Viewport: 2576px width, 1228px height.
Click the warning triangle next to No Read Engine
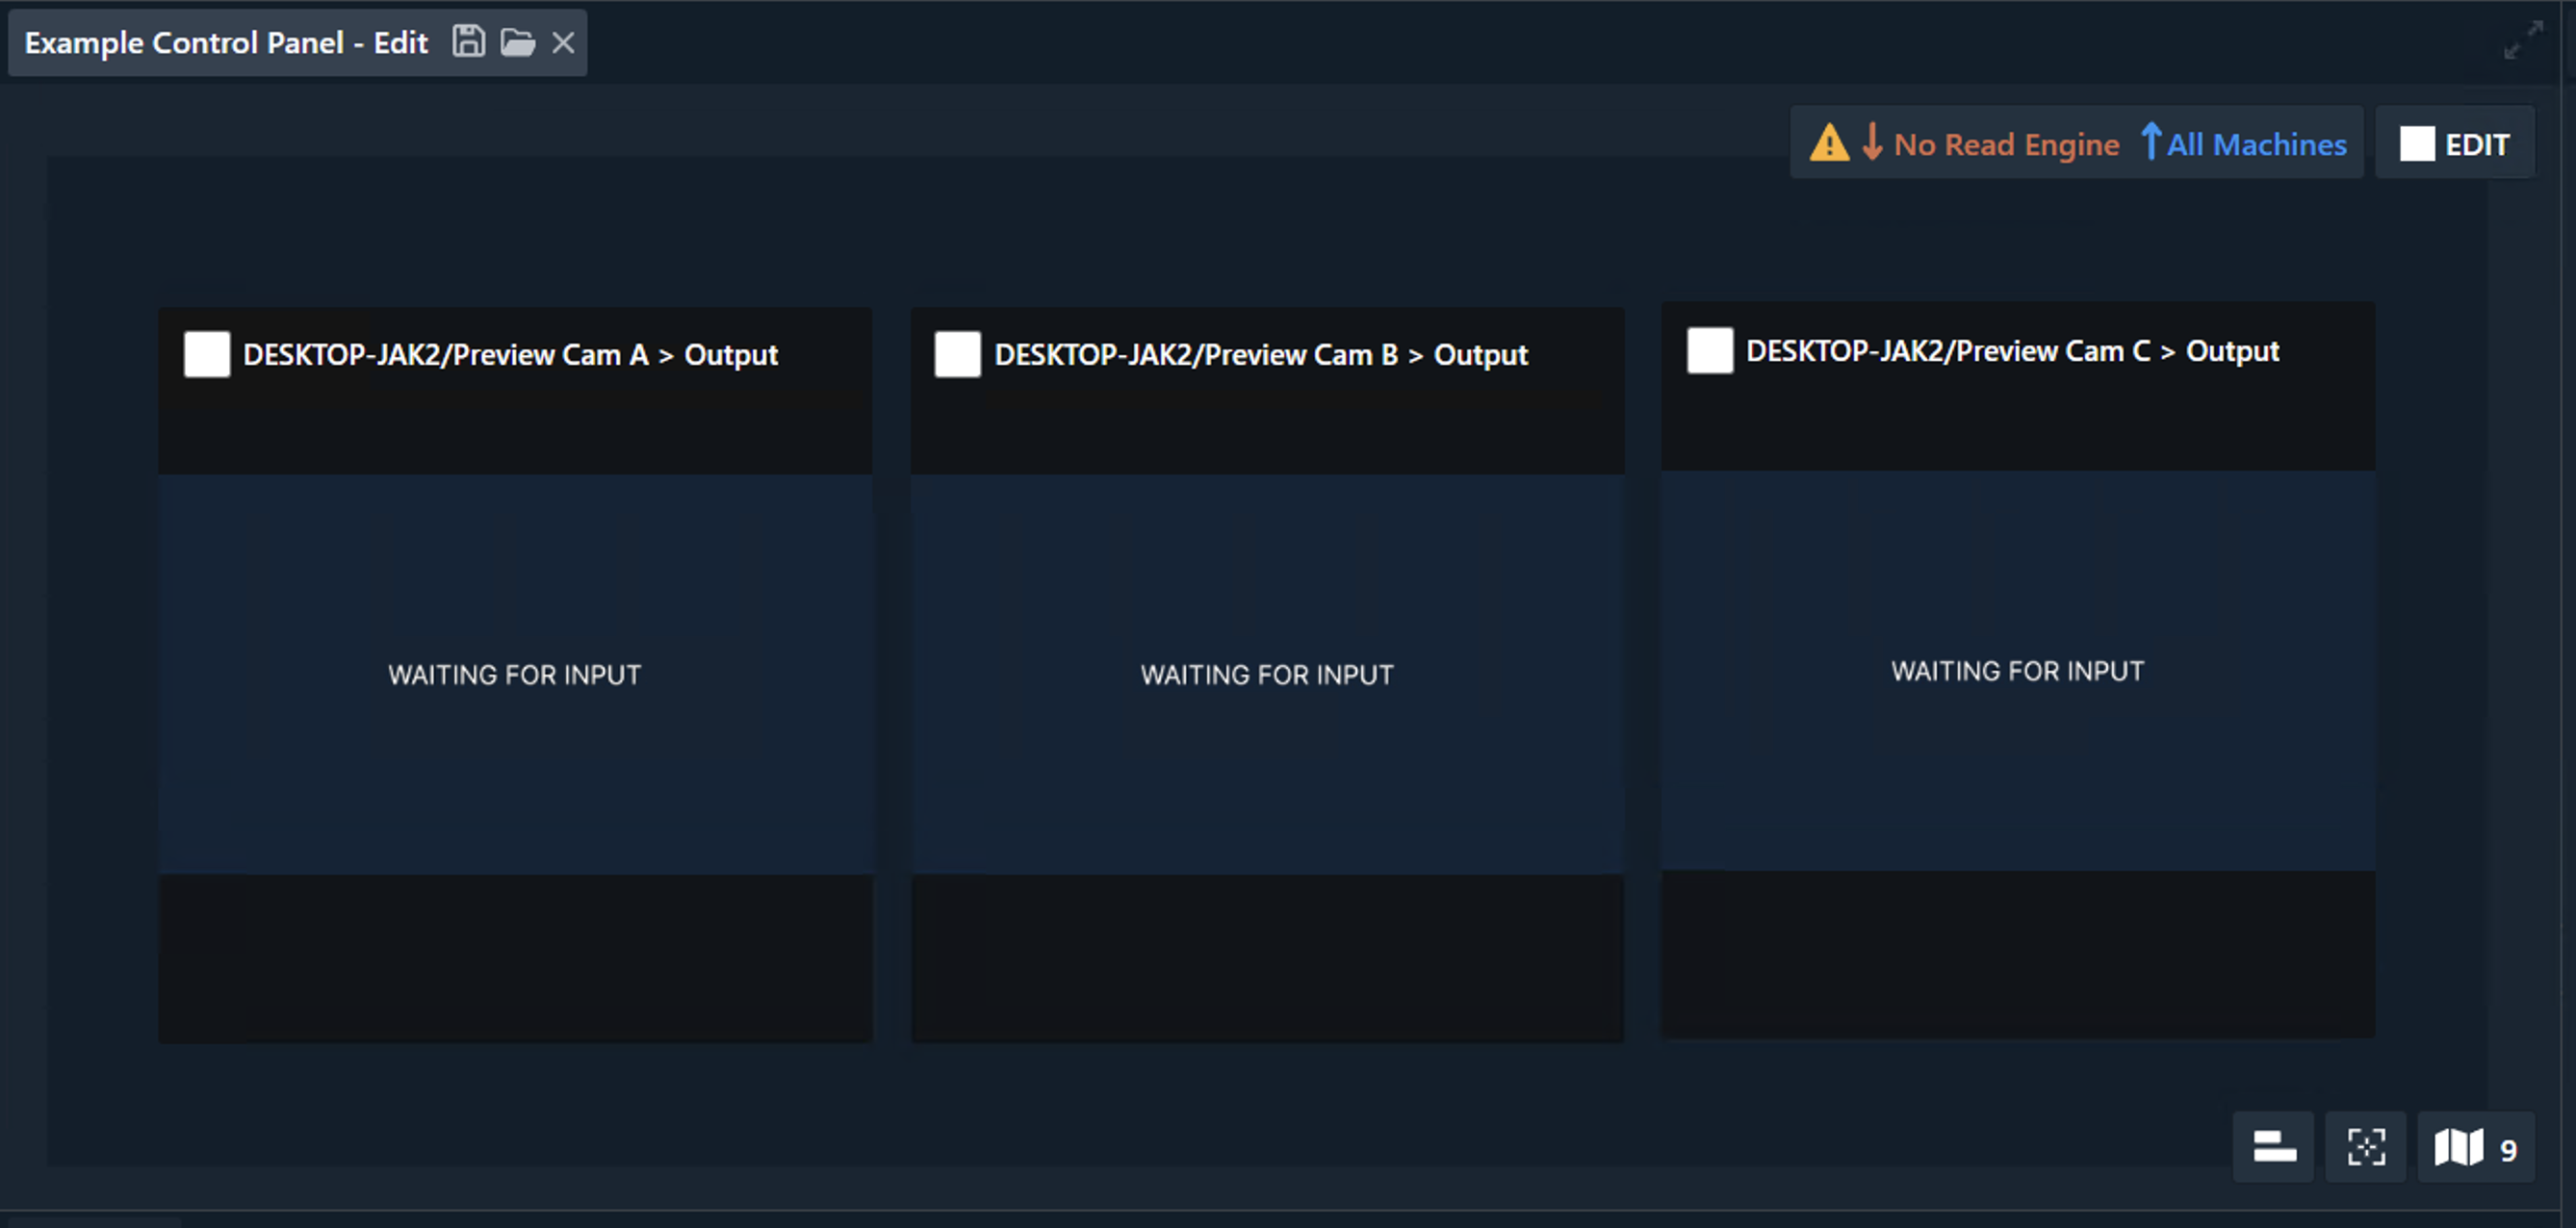pyautogui.click(x=1830, y=143)
